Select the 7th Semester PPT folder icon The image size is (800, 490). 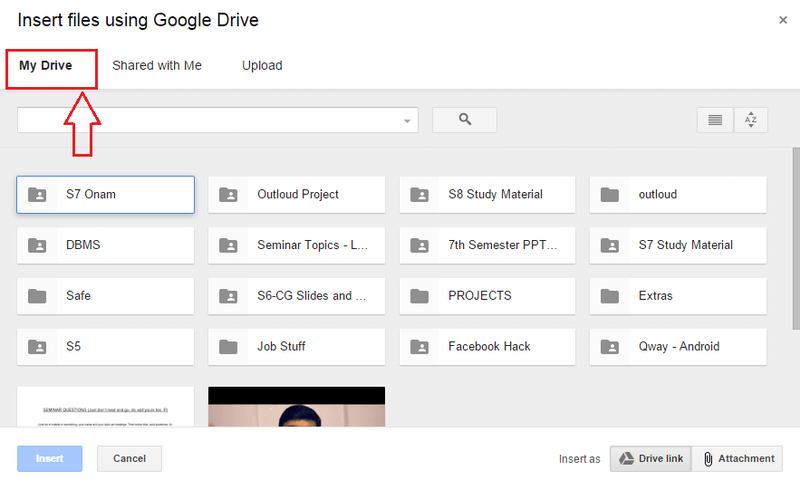pos(419,245)
